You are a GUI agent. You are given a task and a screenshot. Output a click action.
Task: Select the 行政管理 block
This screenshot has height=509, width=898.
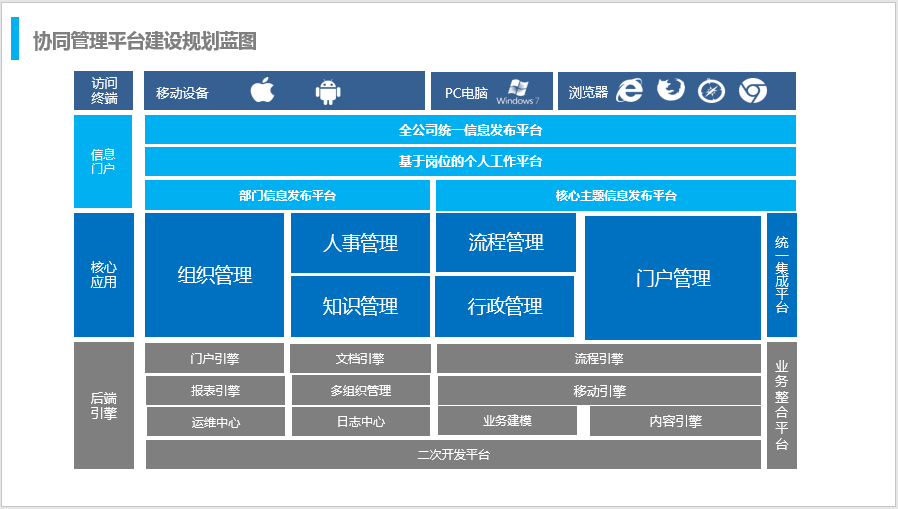coord(506,306)
